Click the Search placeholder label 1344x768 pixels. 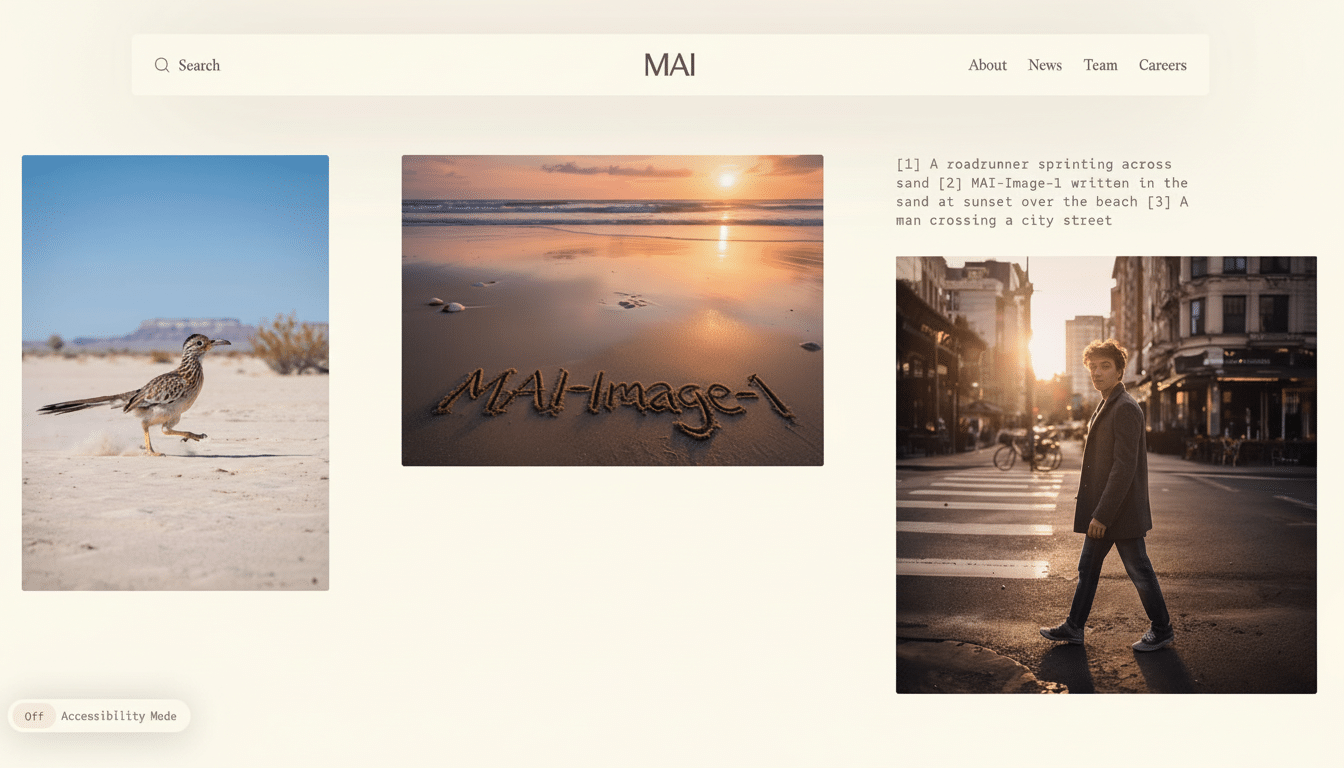[199, 64]
